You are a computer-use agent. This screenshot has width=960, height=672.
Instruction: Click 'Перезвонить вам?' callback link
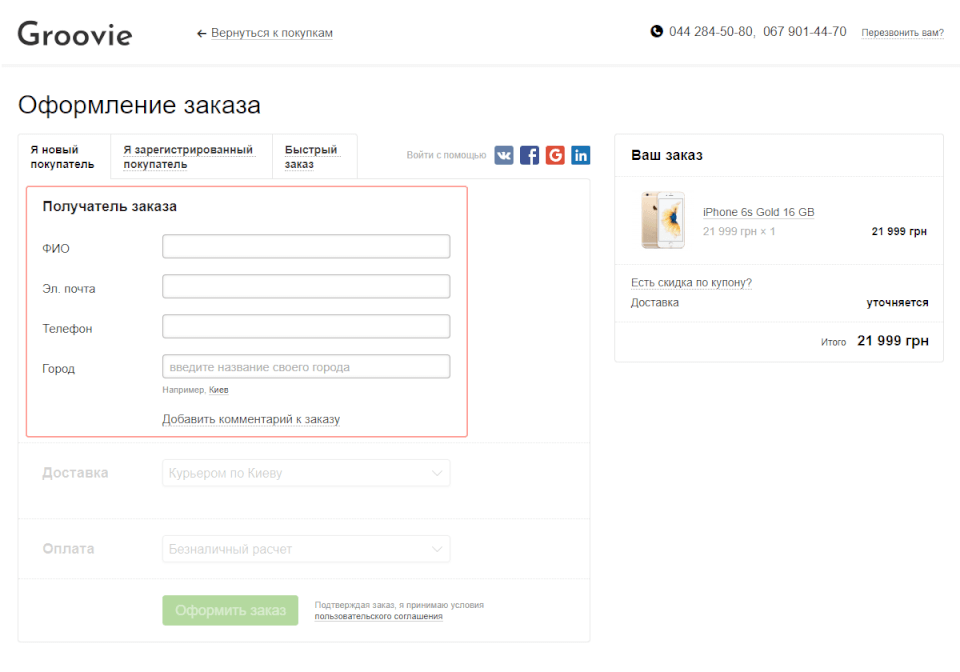(x=902, y=33)
